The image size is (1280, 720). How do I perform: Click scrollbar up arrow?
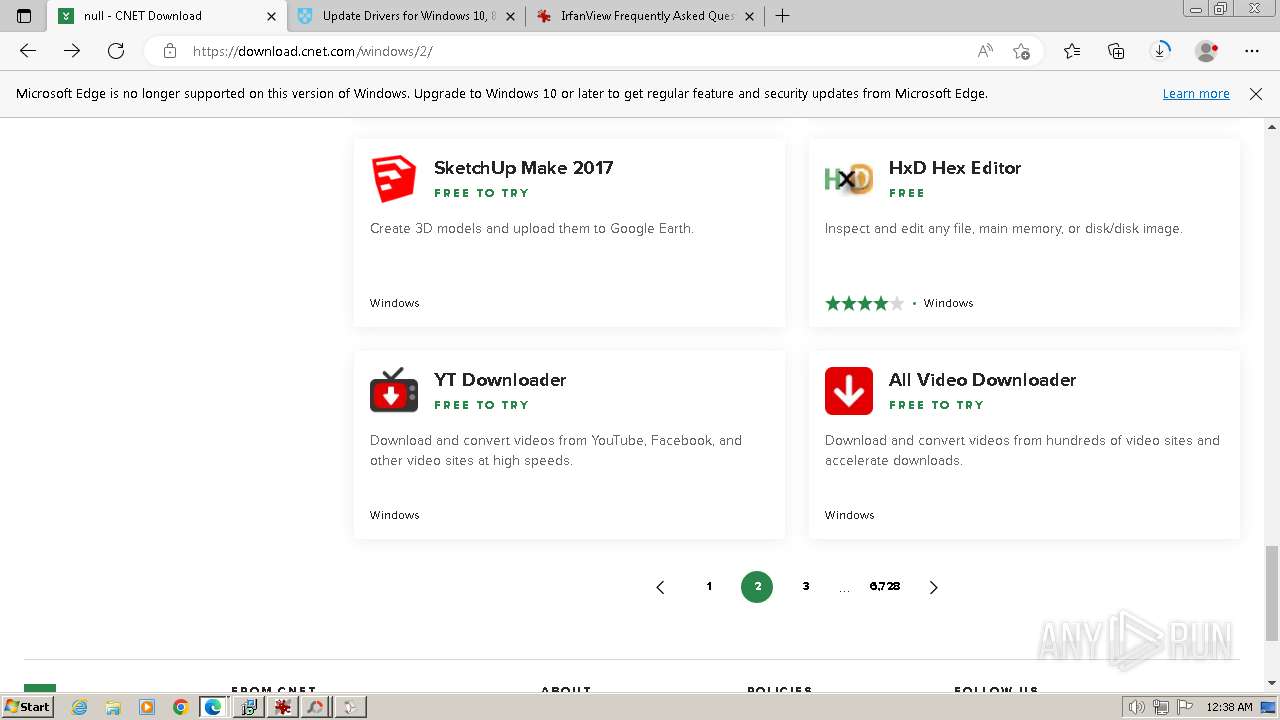(1272, 127)
